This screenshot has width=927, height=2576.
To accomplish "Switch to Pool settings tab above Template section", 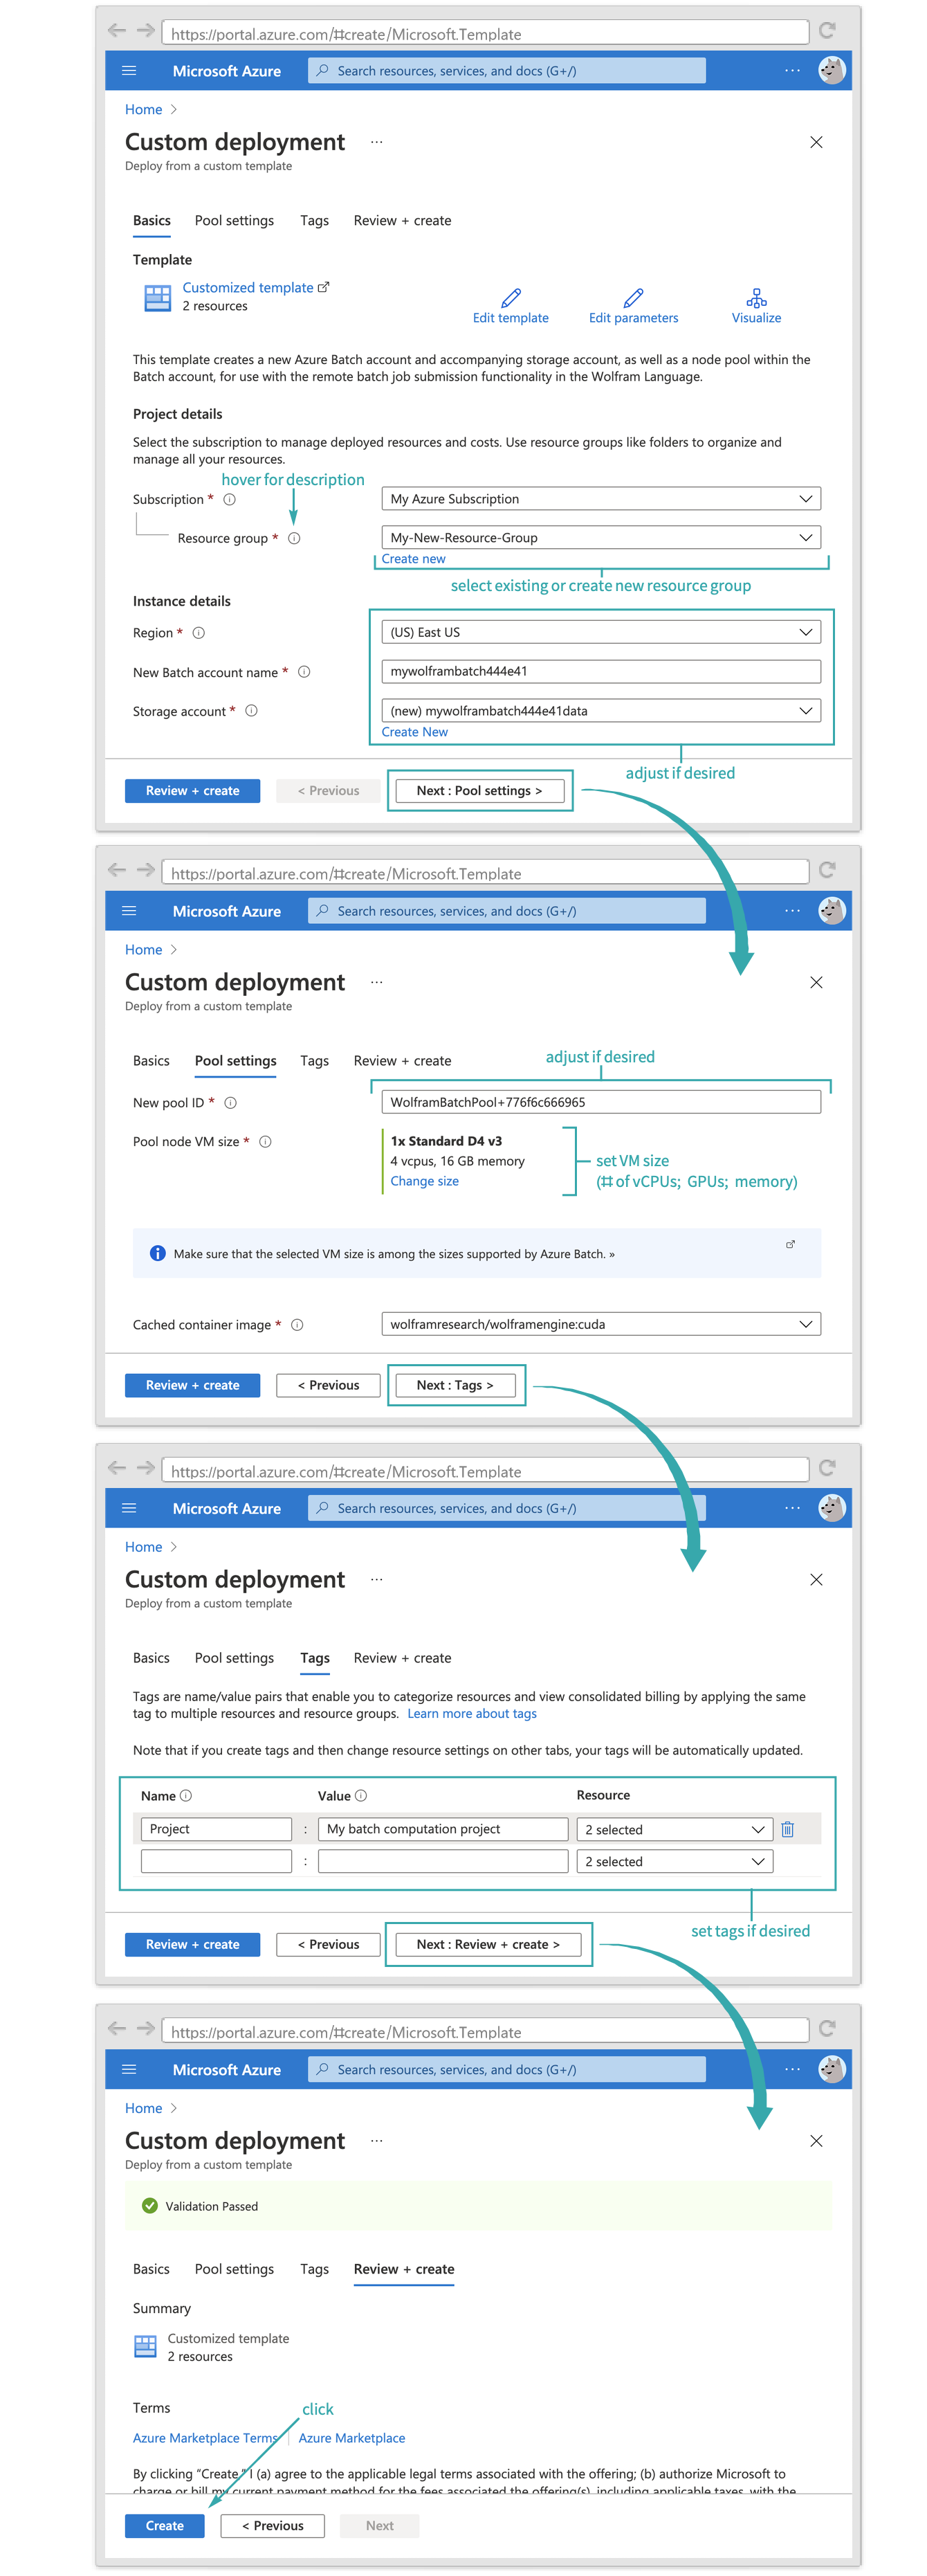I will [234, 221].
